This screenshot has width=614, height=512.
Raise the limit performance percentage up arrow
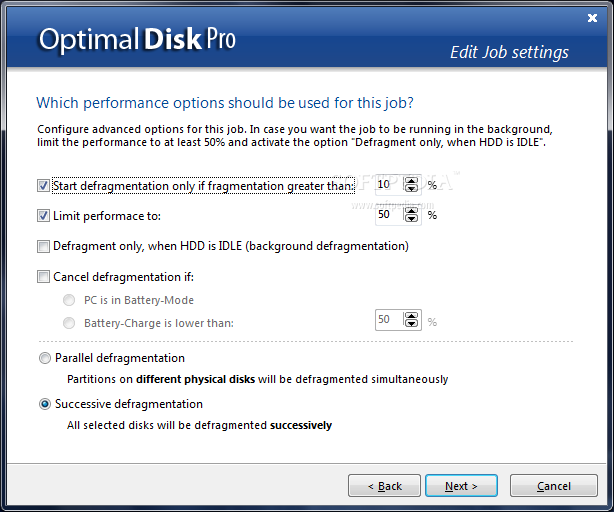coord(411,211)
